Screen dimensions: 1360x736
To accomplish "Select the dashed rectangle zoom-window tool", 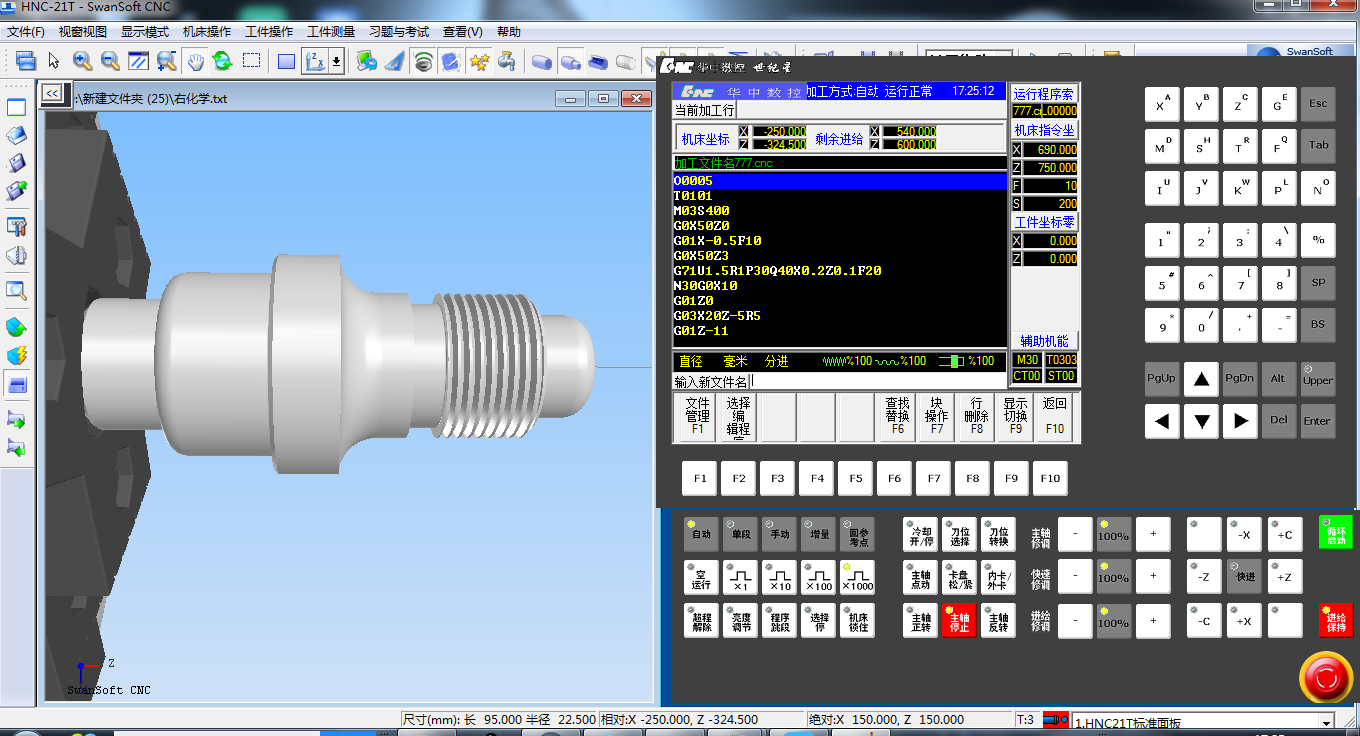I will (x=251, y=61).
